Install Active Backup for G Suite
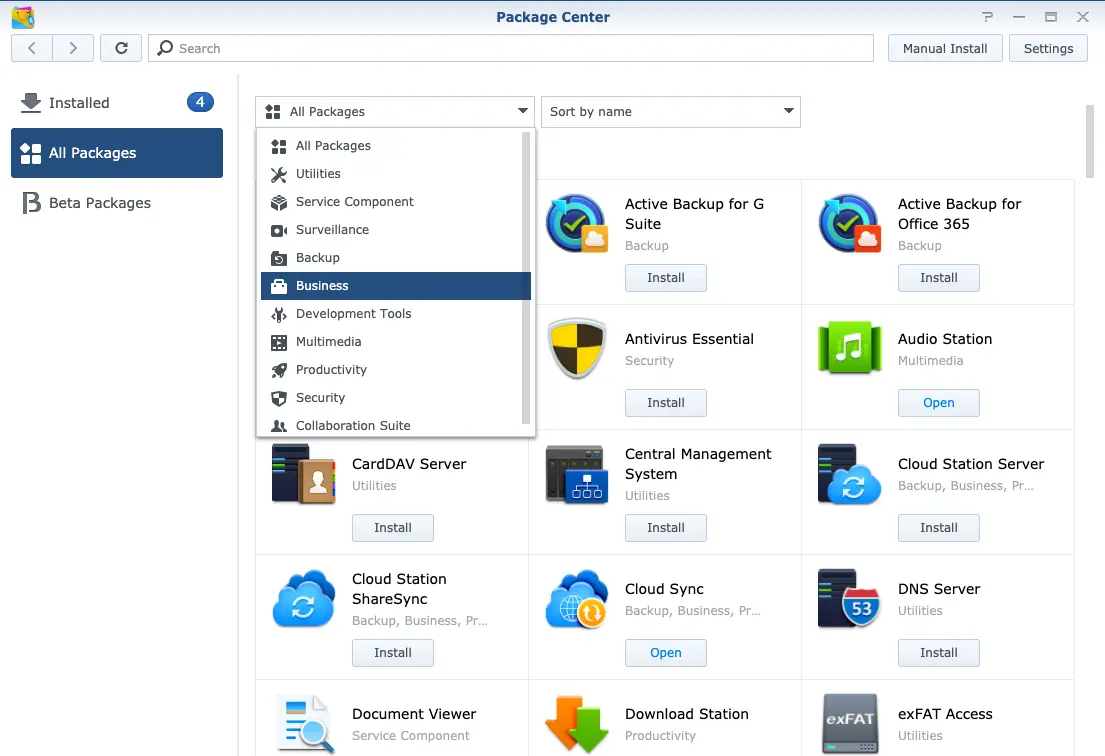 click(x=665, y=278)
